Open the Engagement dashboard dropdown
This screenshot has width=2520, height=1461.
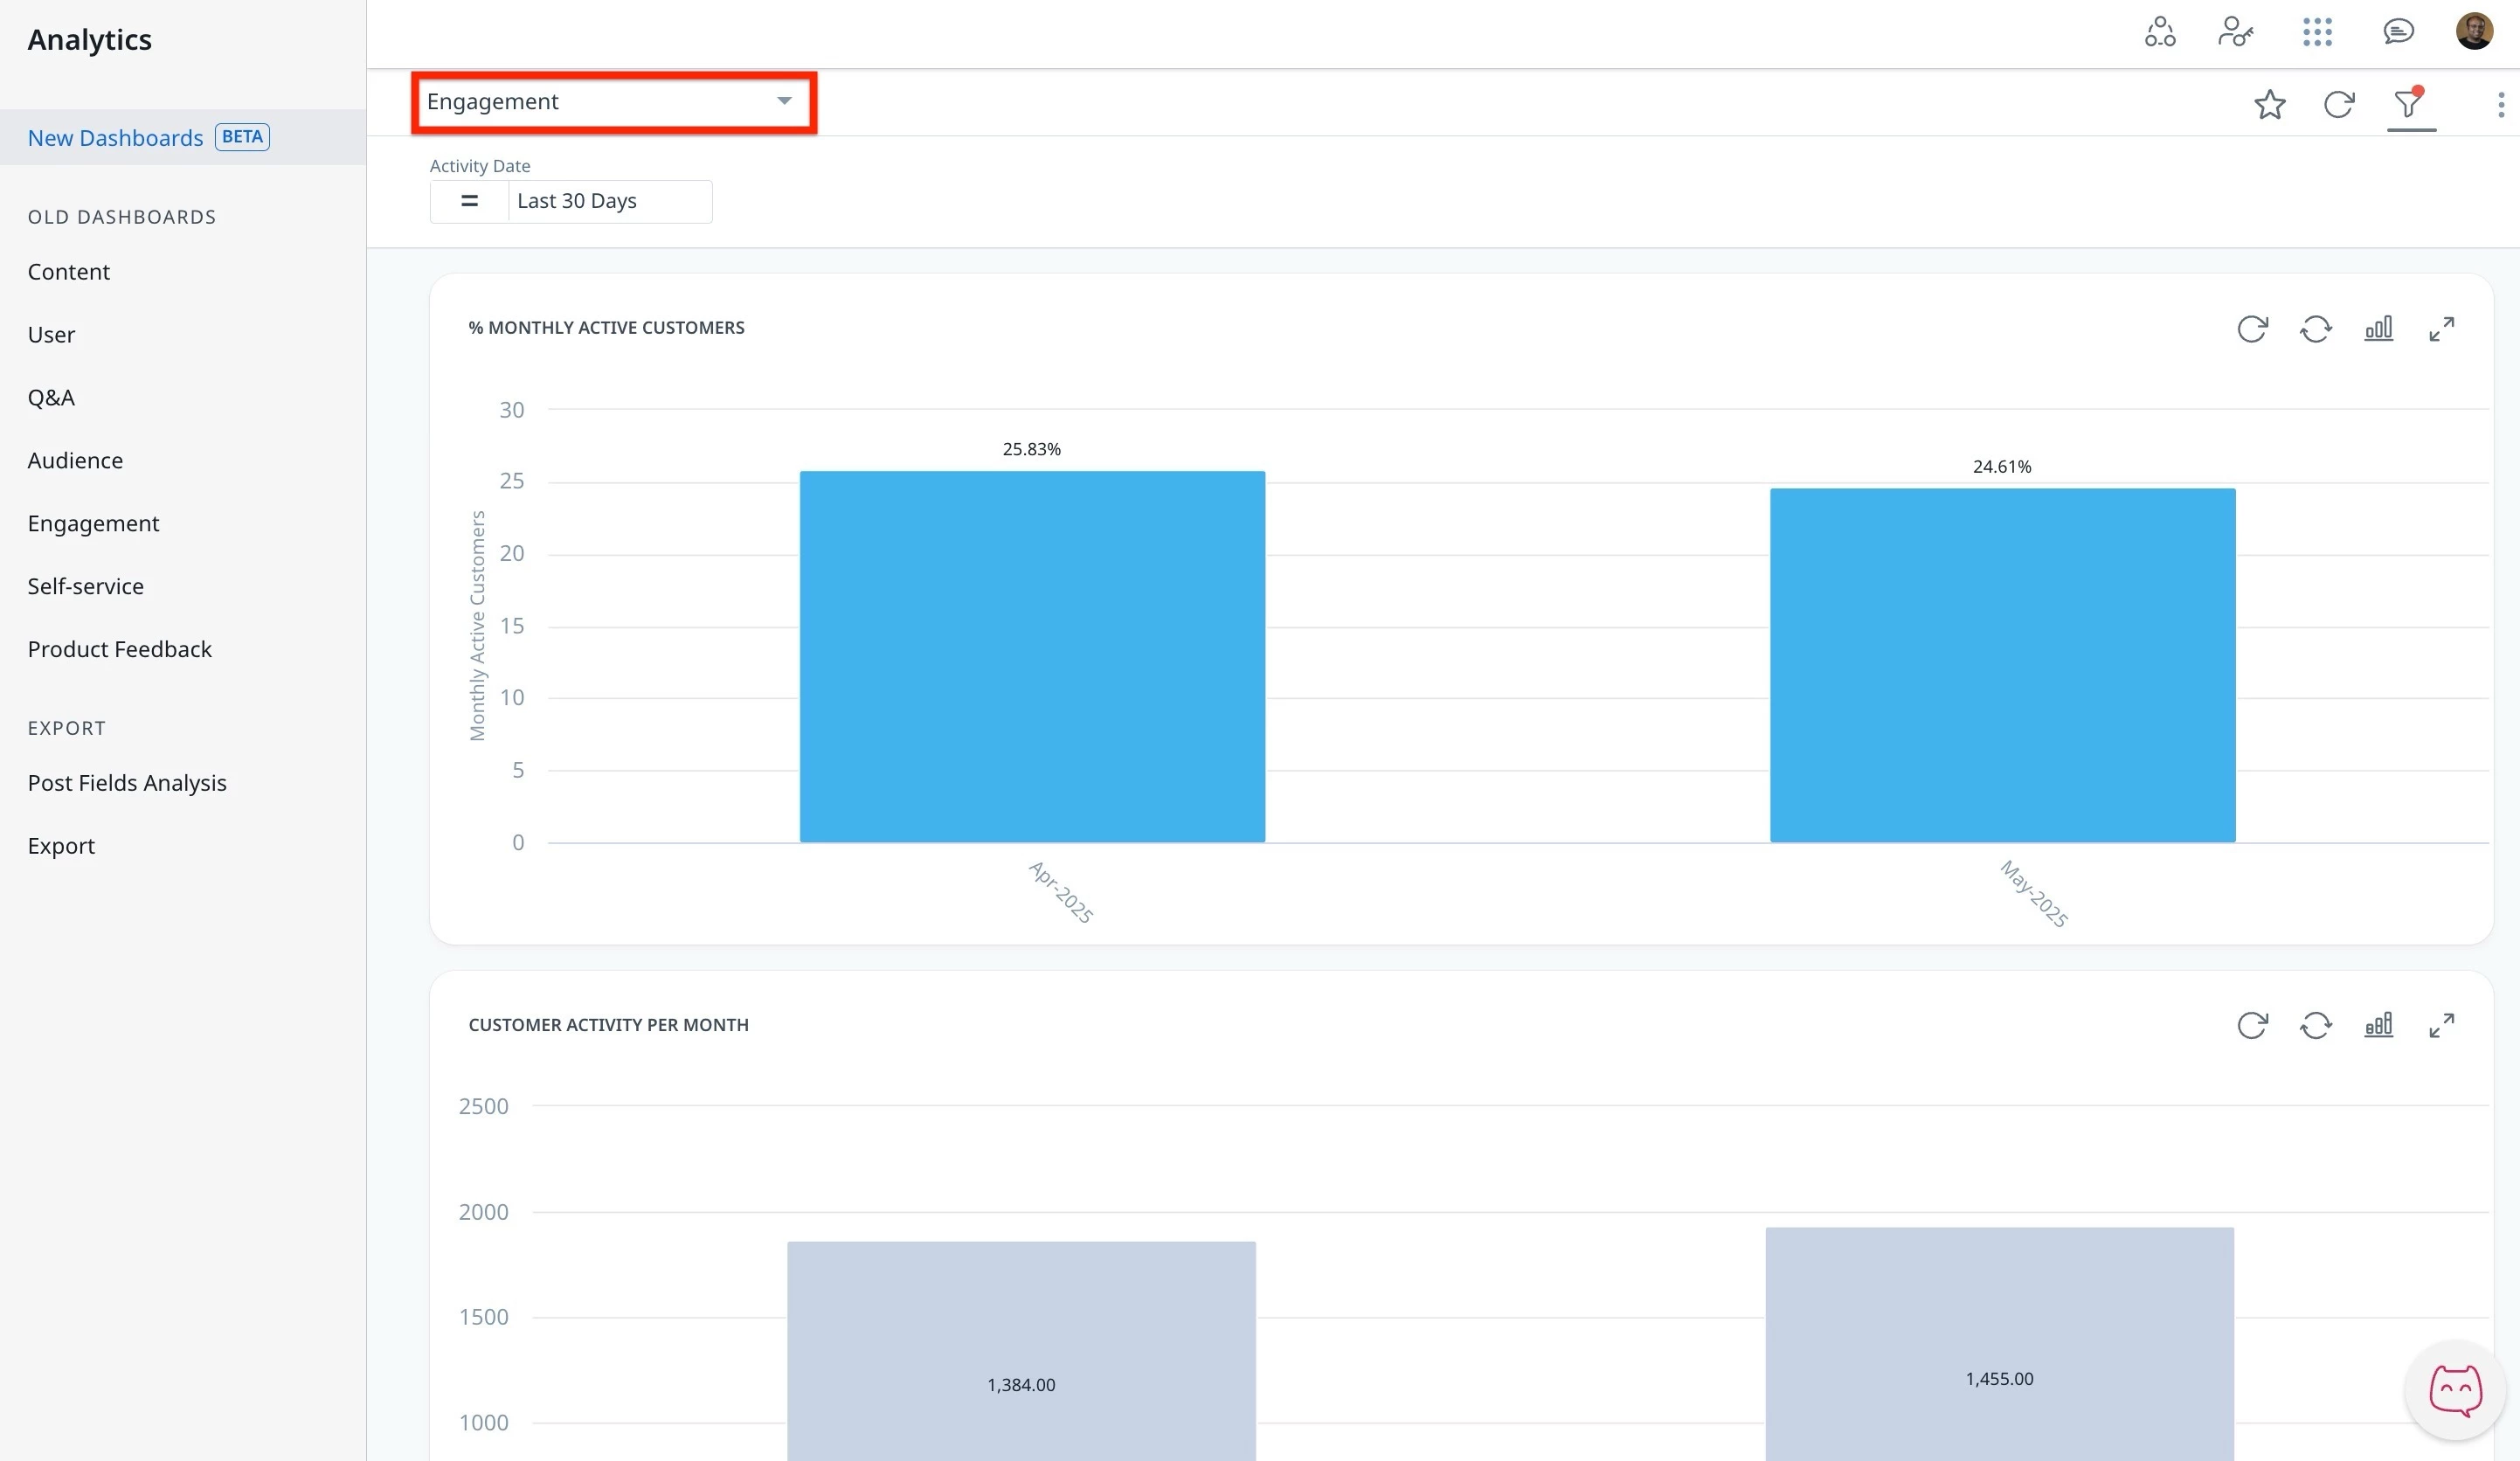[x=613, y=102]
